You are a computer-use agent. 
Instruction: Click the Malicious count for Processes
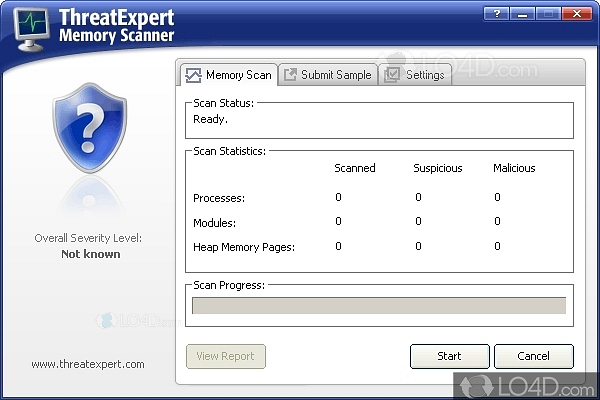497,197
